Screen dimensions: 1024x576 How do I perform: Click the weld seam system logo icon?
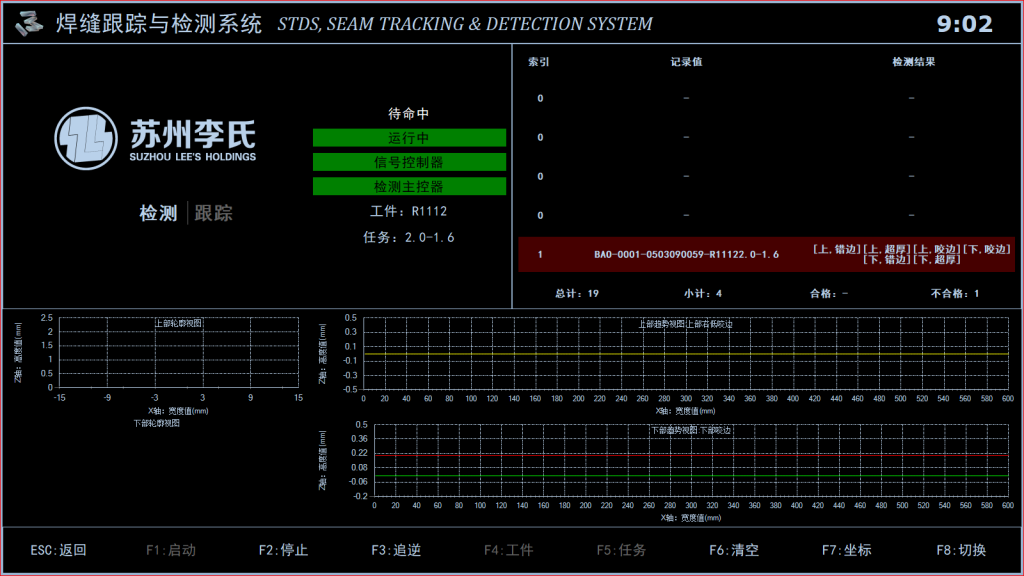click(x=30, y=22)
